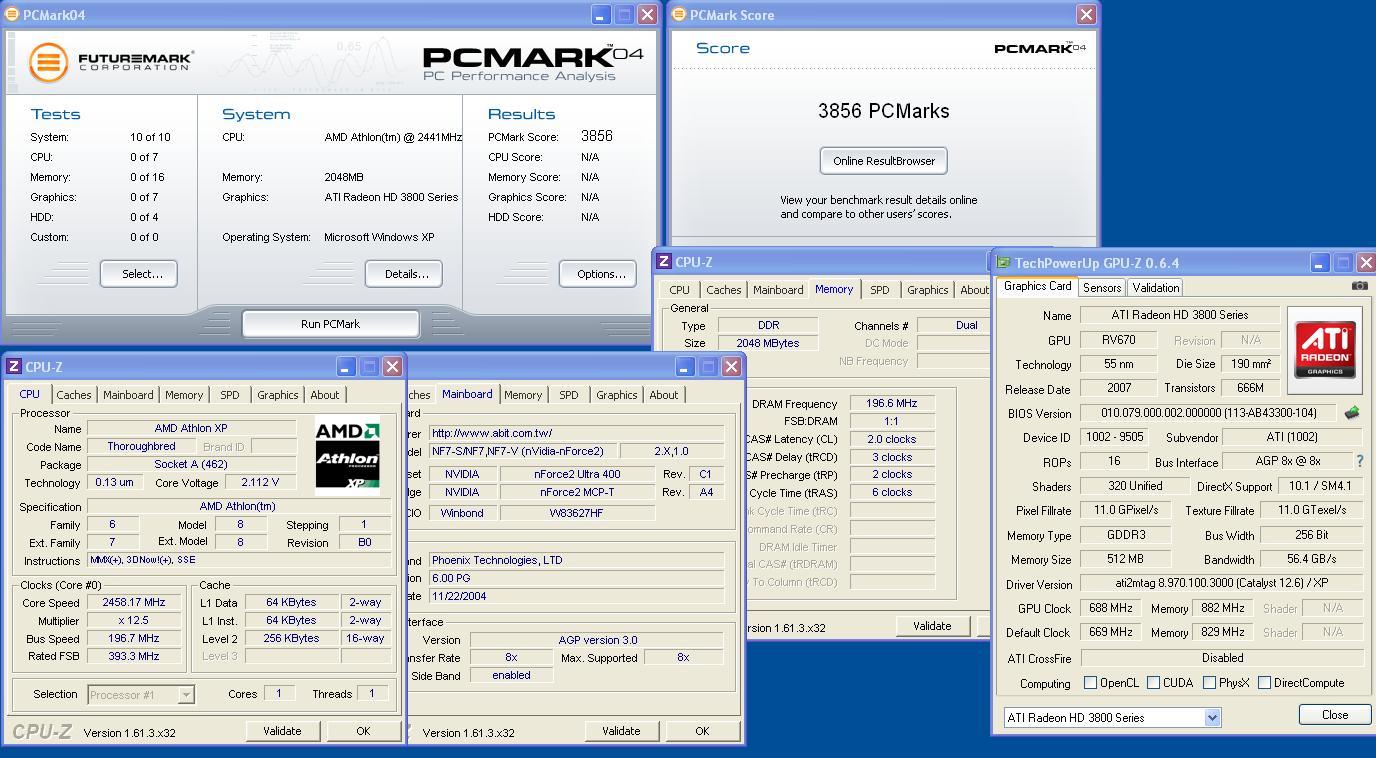Click the Details... system button

coord(404,274)
